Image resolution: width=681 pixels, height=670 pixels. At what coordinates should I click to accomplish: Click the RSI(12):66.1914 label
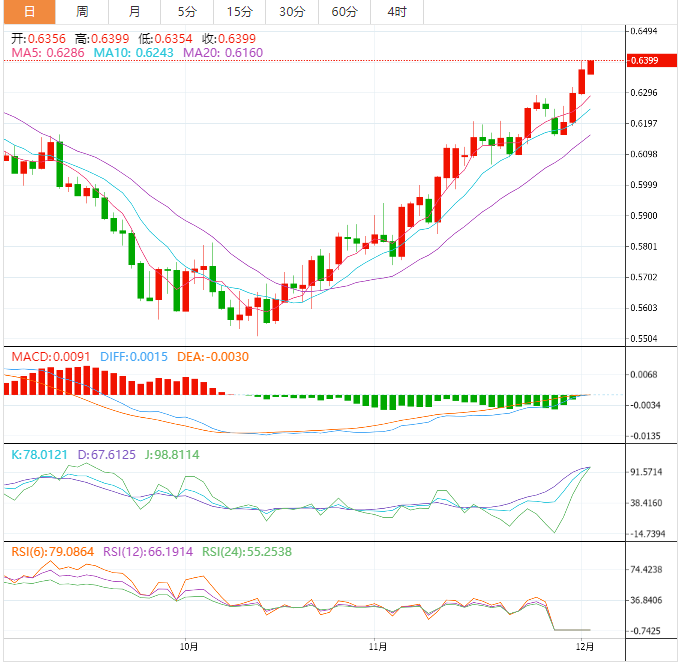(x=148, y=552)
